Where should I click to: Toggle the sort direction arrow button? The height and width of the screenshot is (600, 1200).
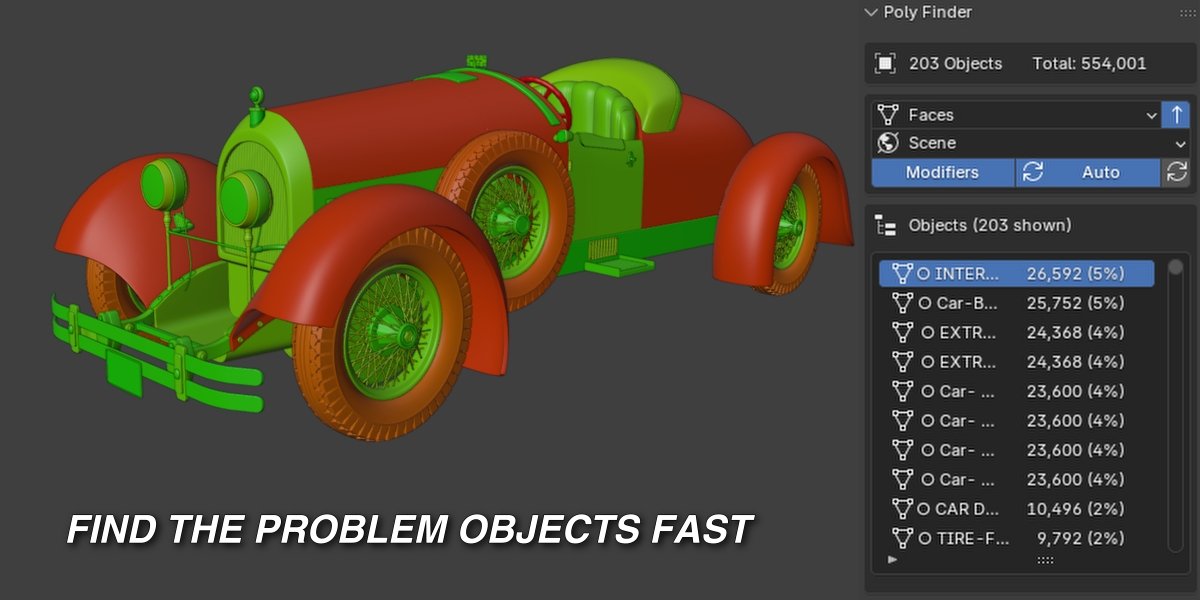[1176, 115]
